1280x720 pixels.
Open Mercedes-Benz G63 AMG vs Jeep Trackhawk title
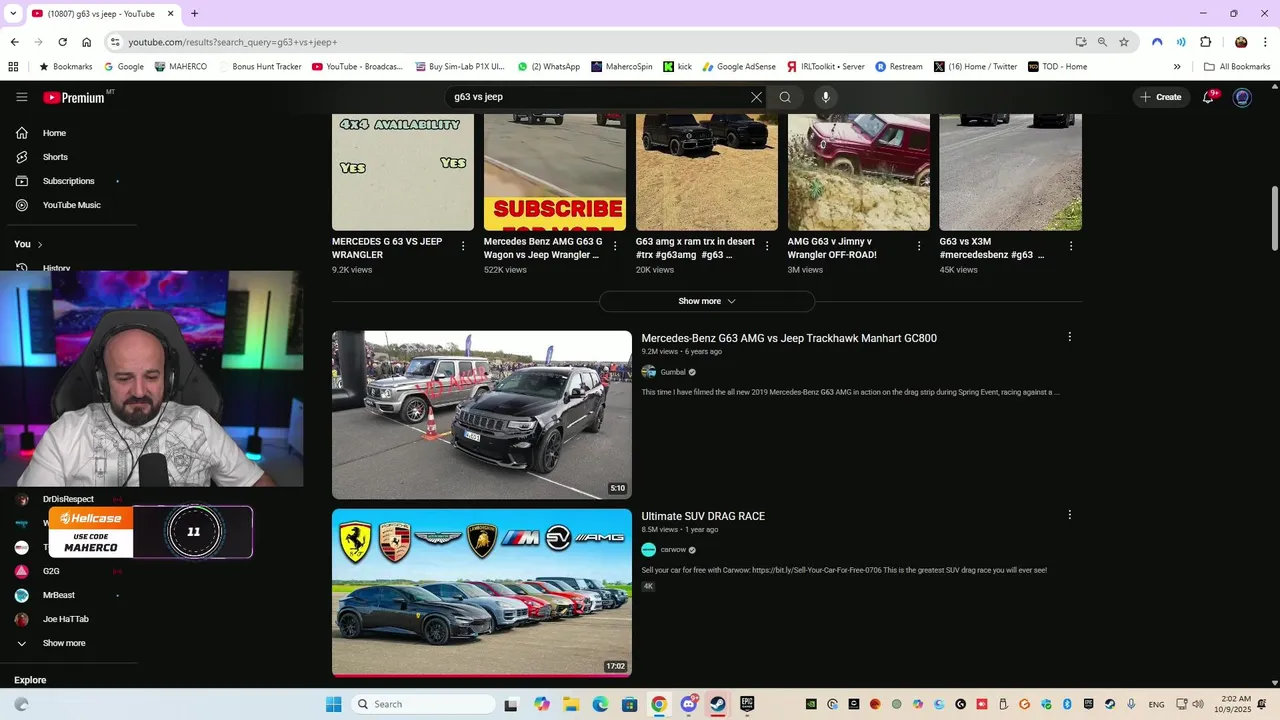click(789, 338)
